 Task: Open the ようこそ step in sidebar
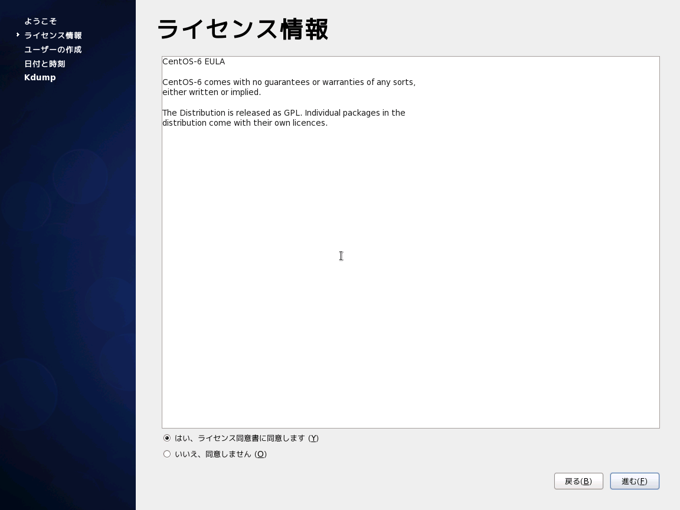point(40,21)
